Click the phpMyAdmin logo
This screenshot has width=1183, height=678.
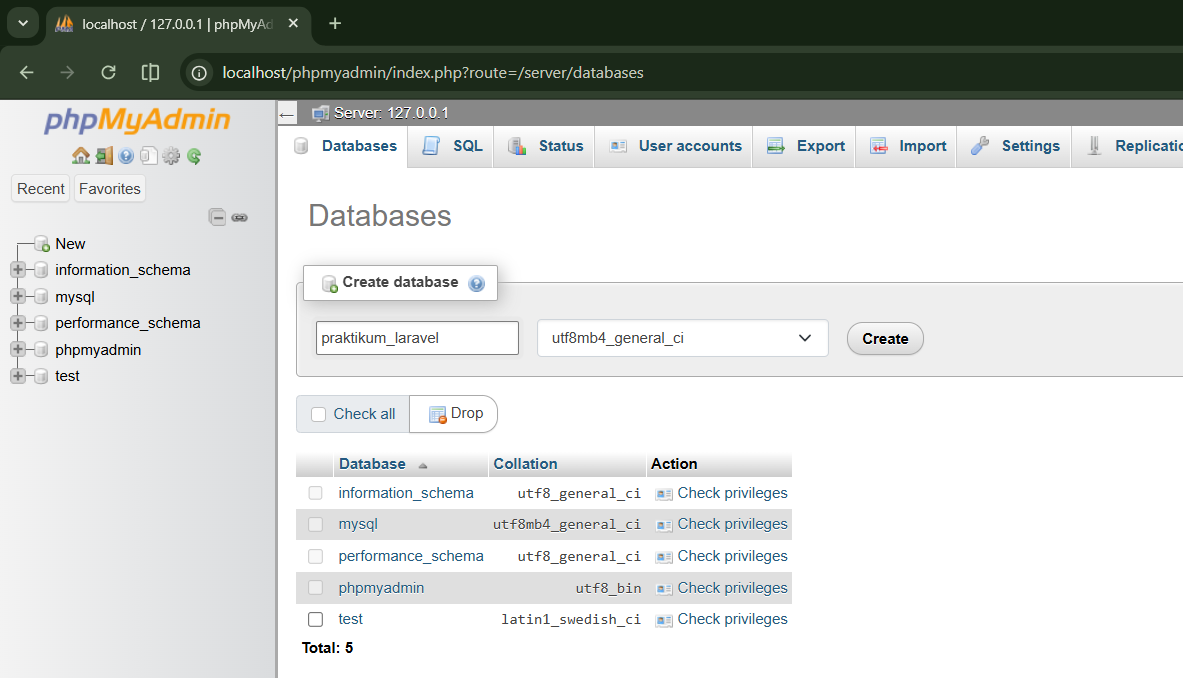point(137,120)
